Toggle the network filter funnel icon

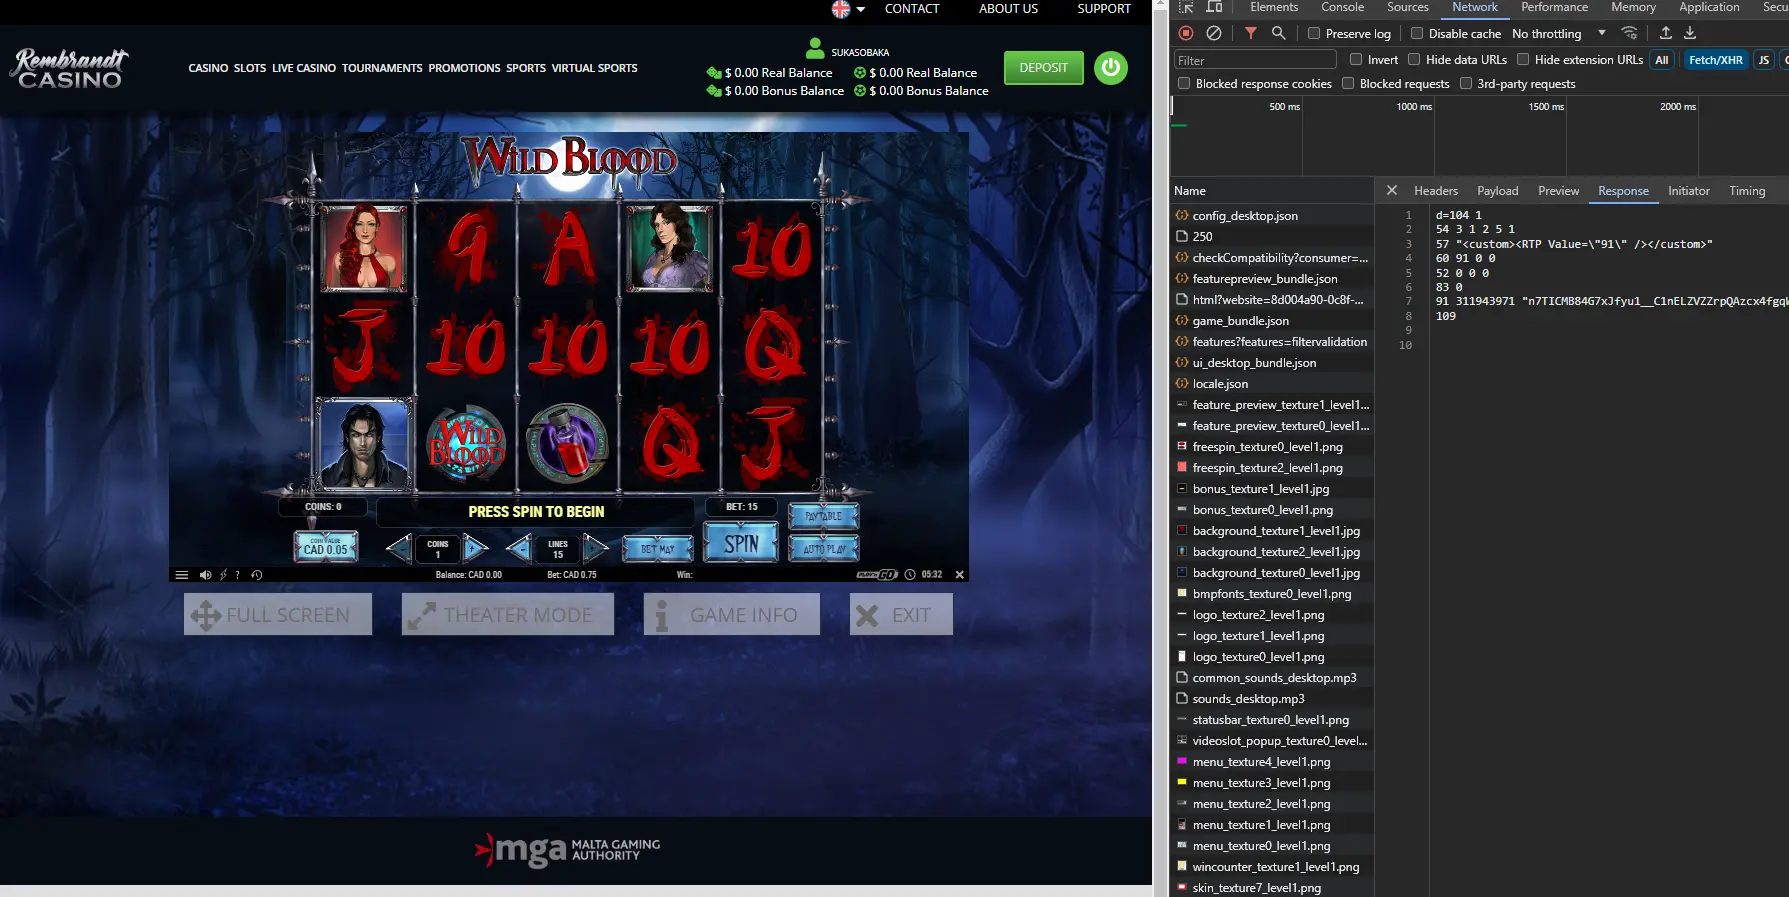tap(1251, 33)
